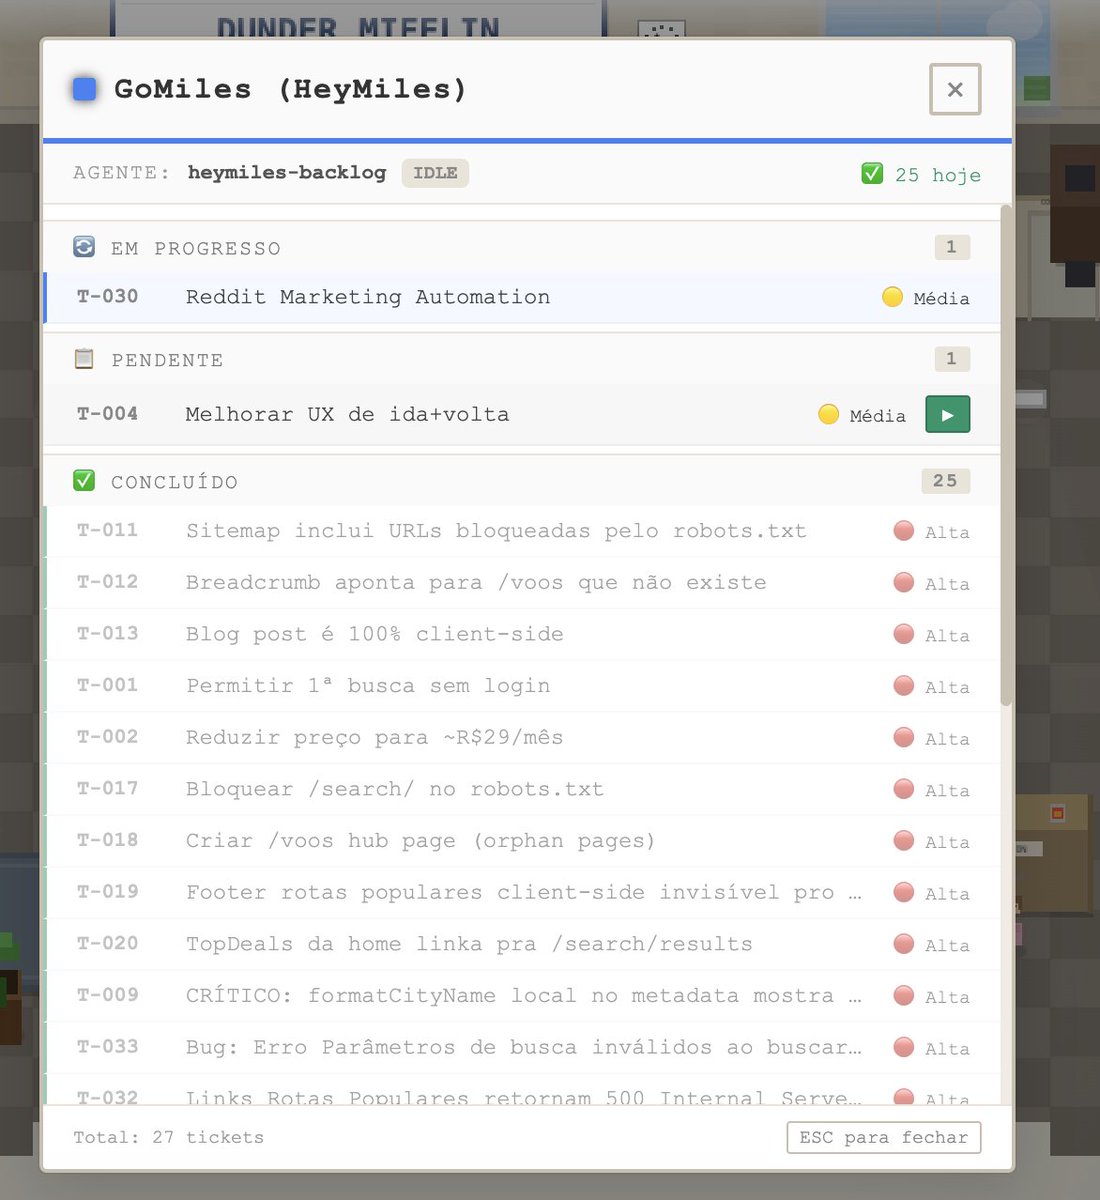Click yellow priority dot on T-030
1100x1200 pixels.
[x=892, y=297]
